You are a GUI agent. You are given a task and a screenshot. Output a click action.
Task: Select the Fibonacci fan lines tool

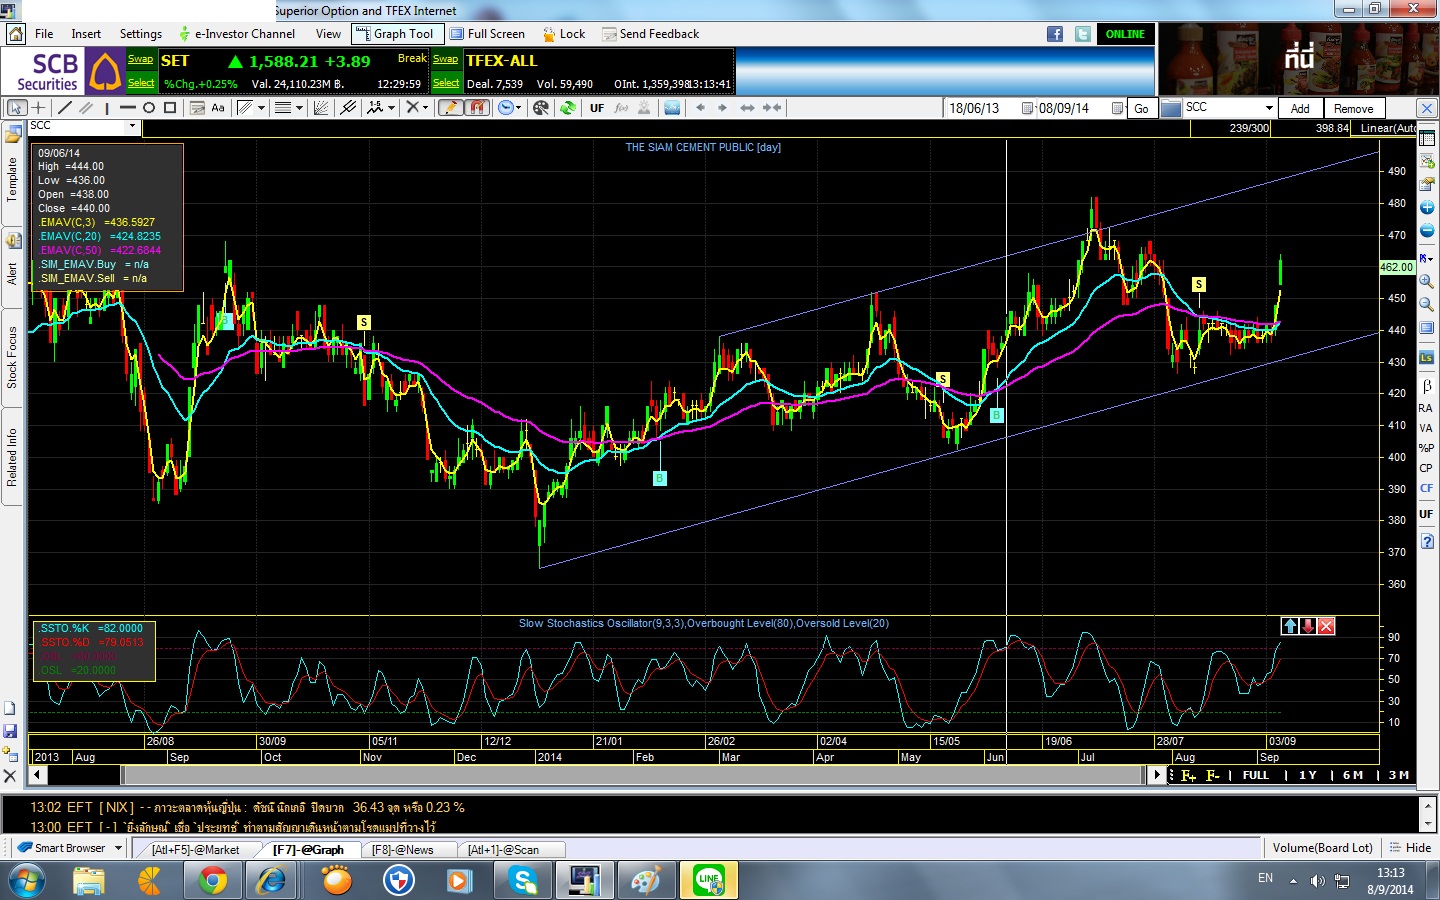click(x=321, y=108)
